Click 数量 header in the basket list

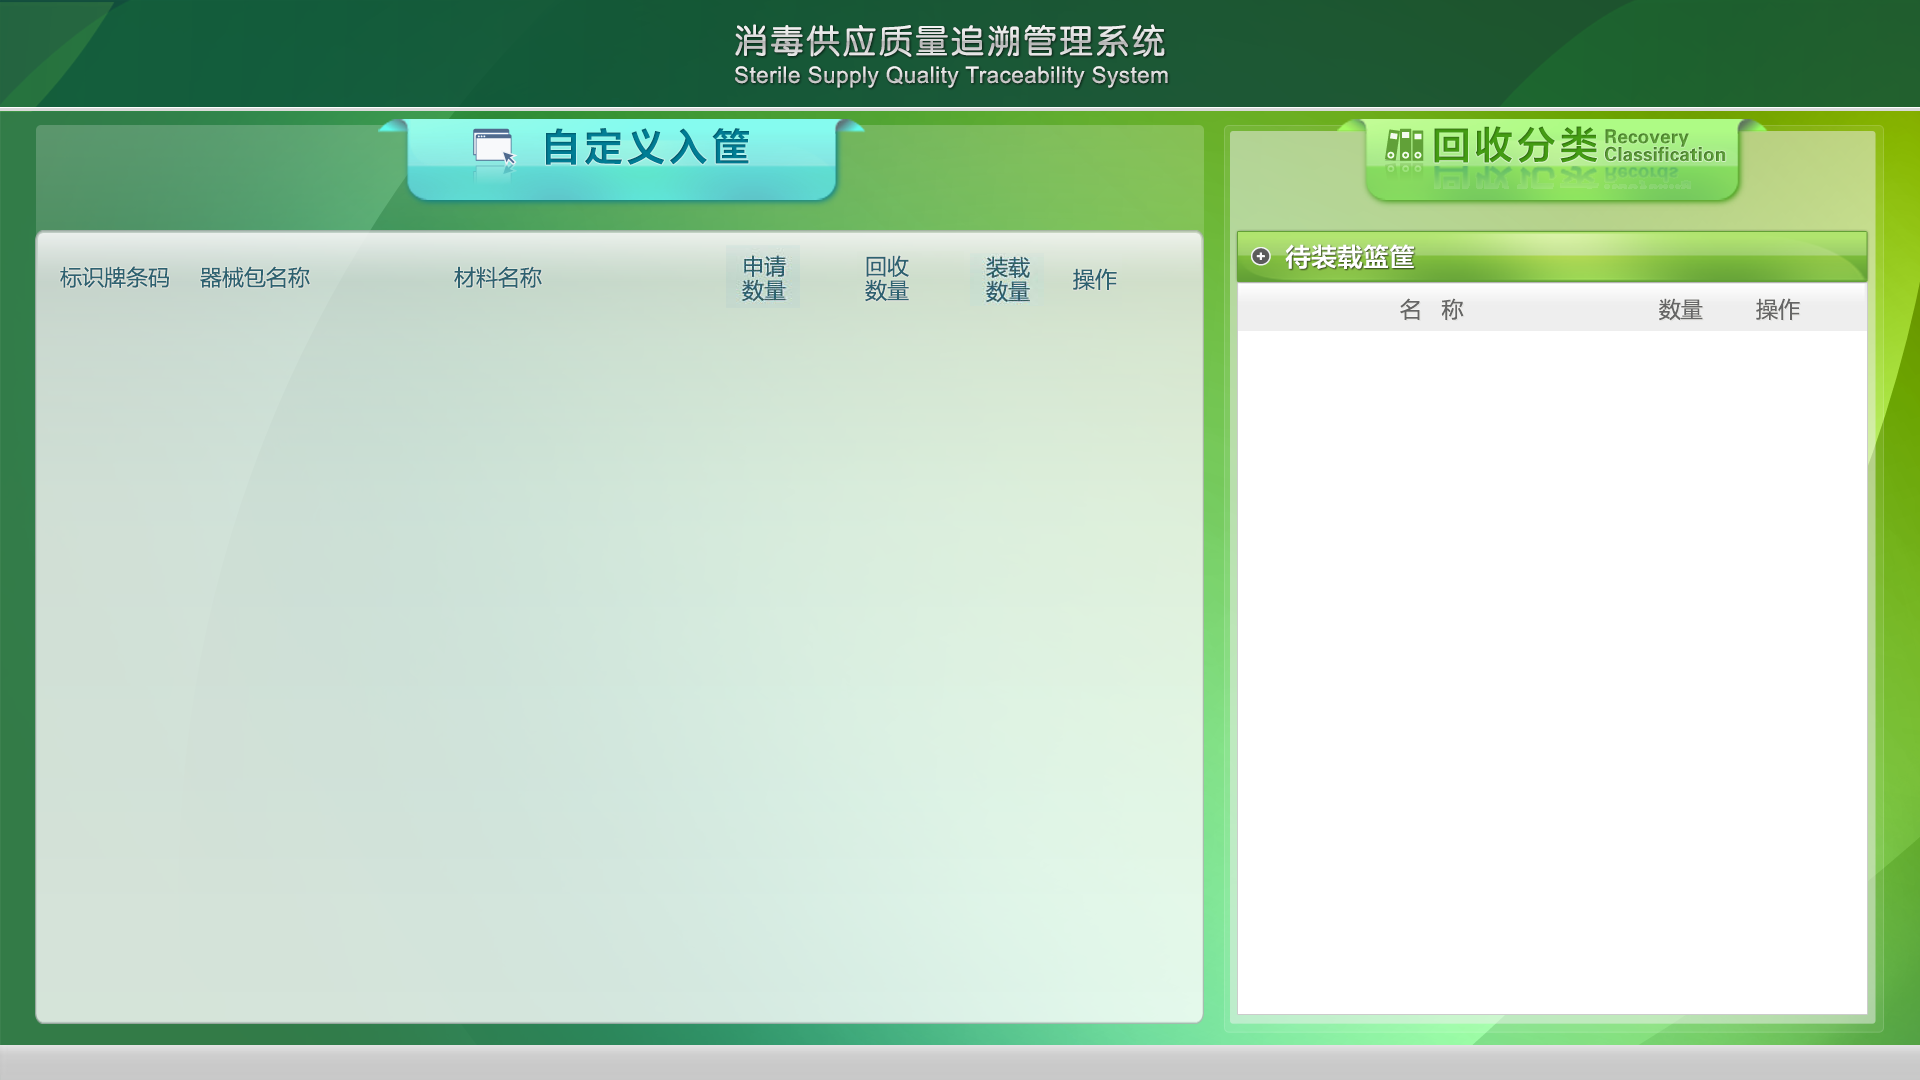tap(1680, 310)
